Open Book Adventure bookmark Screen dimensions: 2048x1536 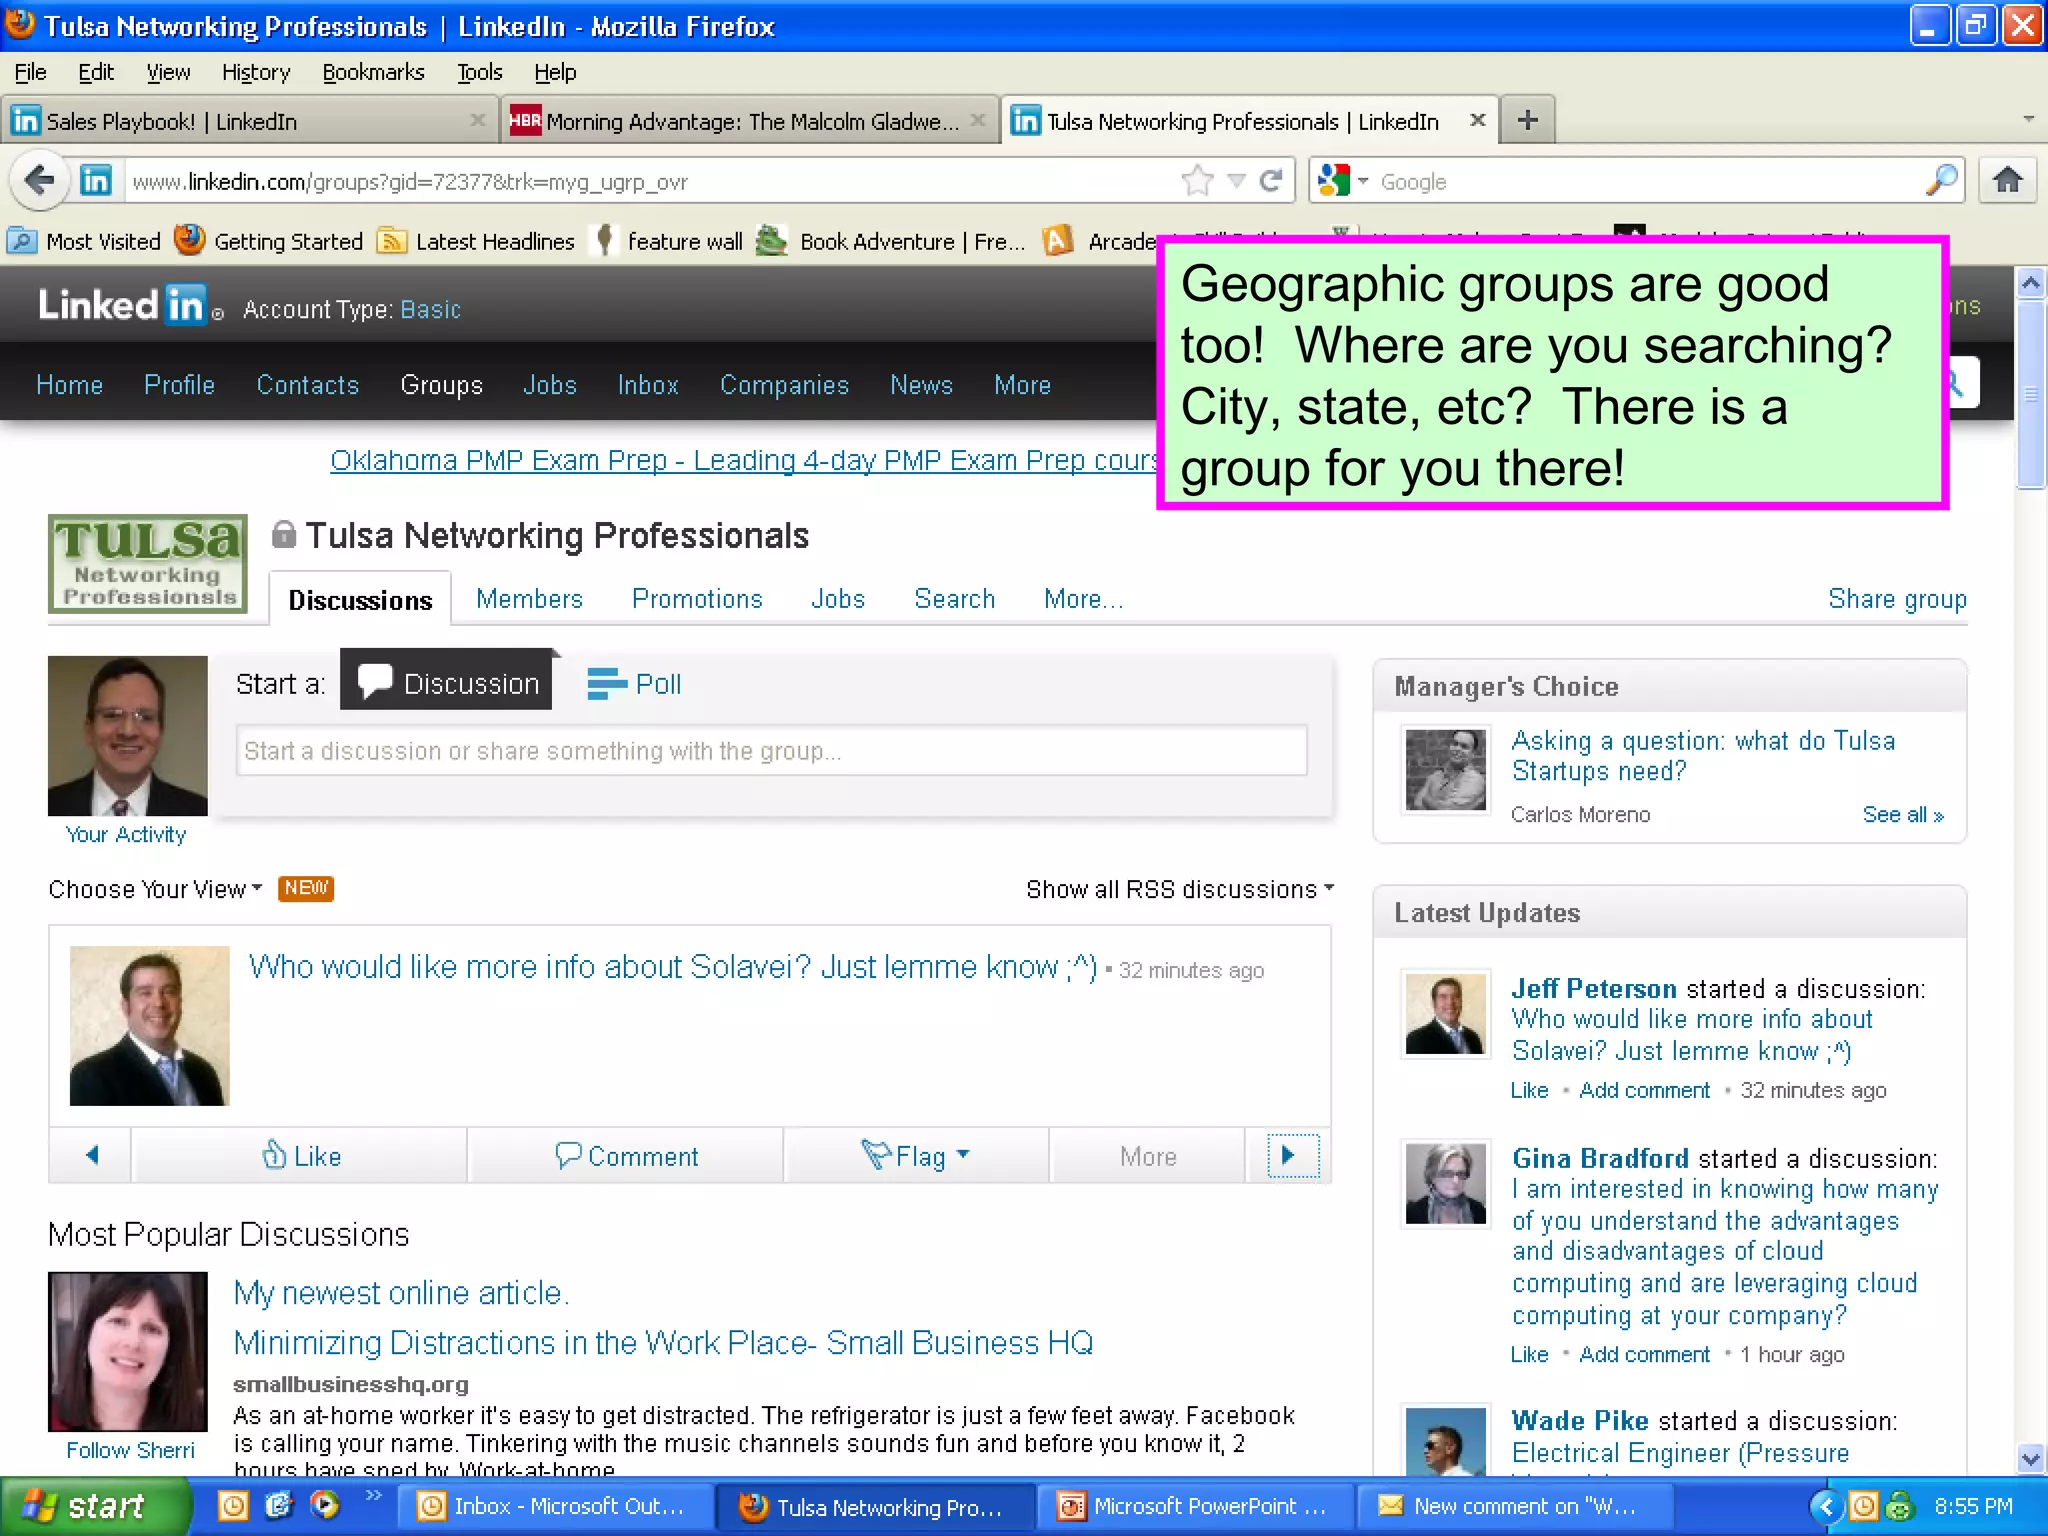coord(891,241)
